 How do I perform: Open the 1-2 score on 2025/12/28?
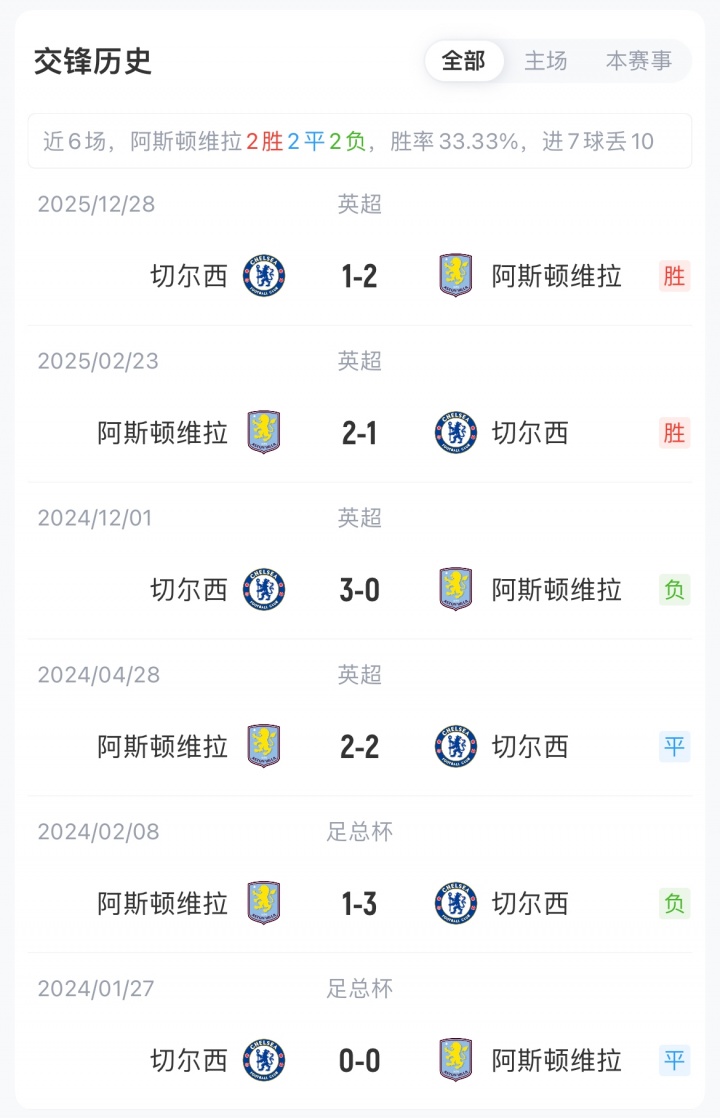360,276
